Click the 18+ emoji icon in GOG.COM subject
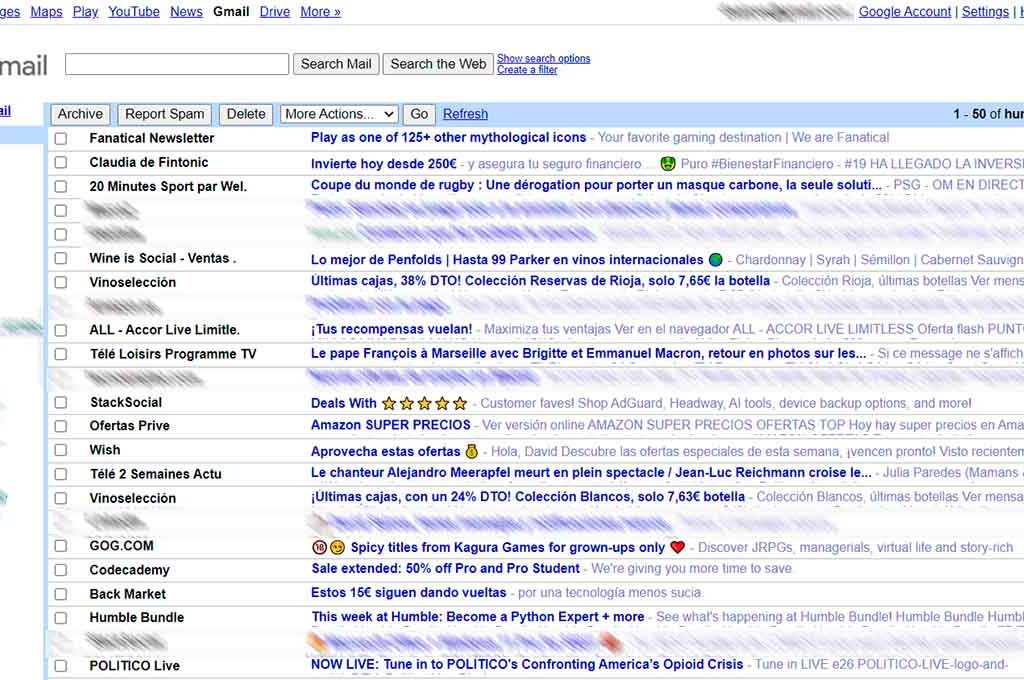The image size is (1024, 680). point(319,547)
